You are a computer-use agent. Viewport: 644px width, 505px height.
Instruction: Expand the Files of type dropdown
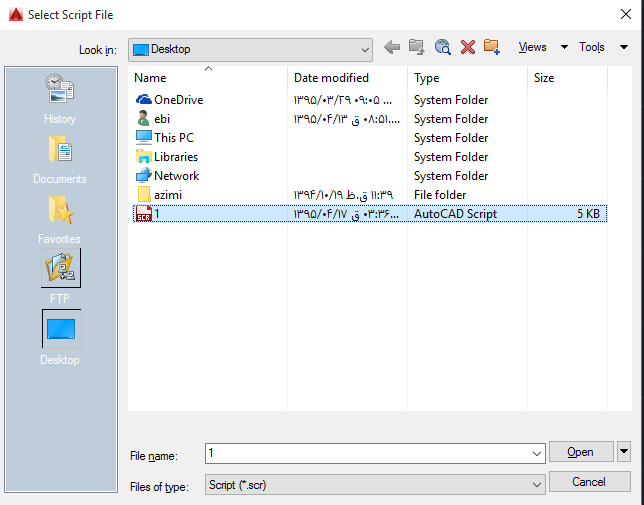coord(536,485)
